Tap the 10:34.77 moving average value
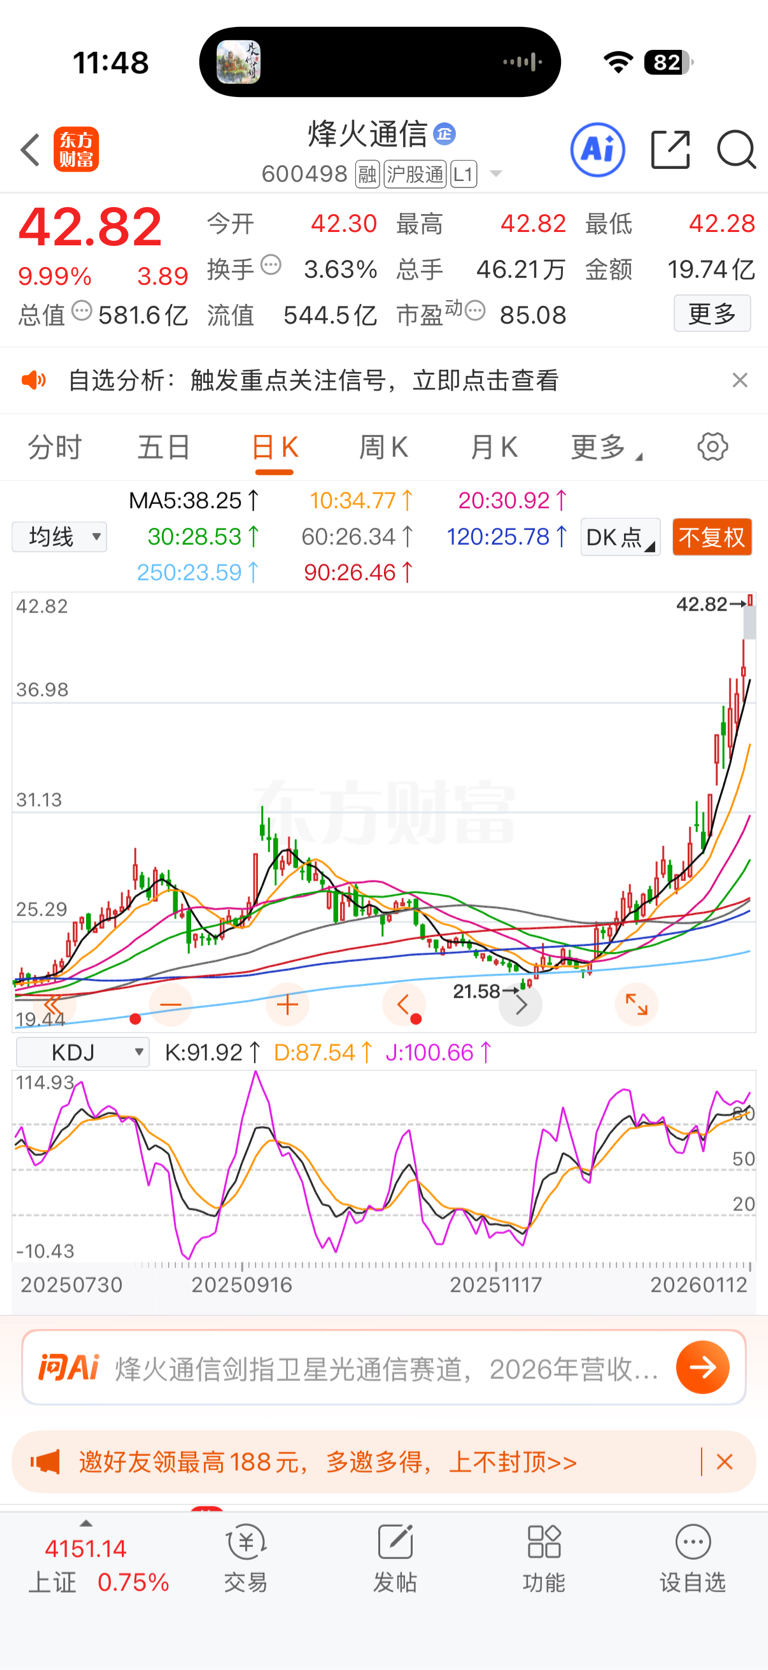The width and height of the screenshot is (768, 1670). [362, 501]
